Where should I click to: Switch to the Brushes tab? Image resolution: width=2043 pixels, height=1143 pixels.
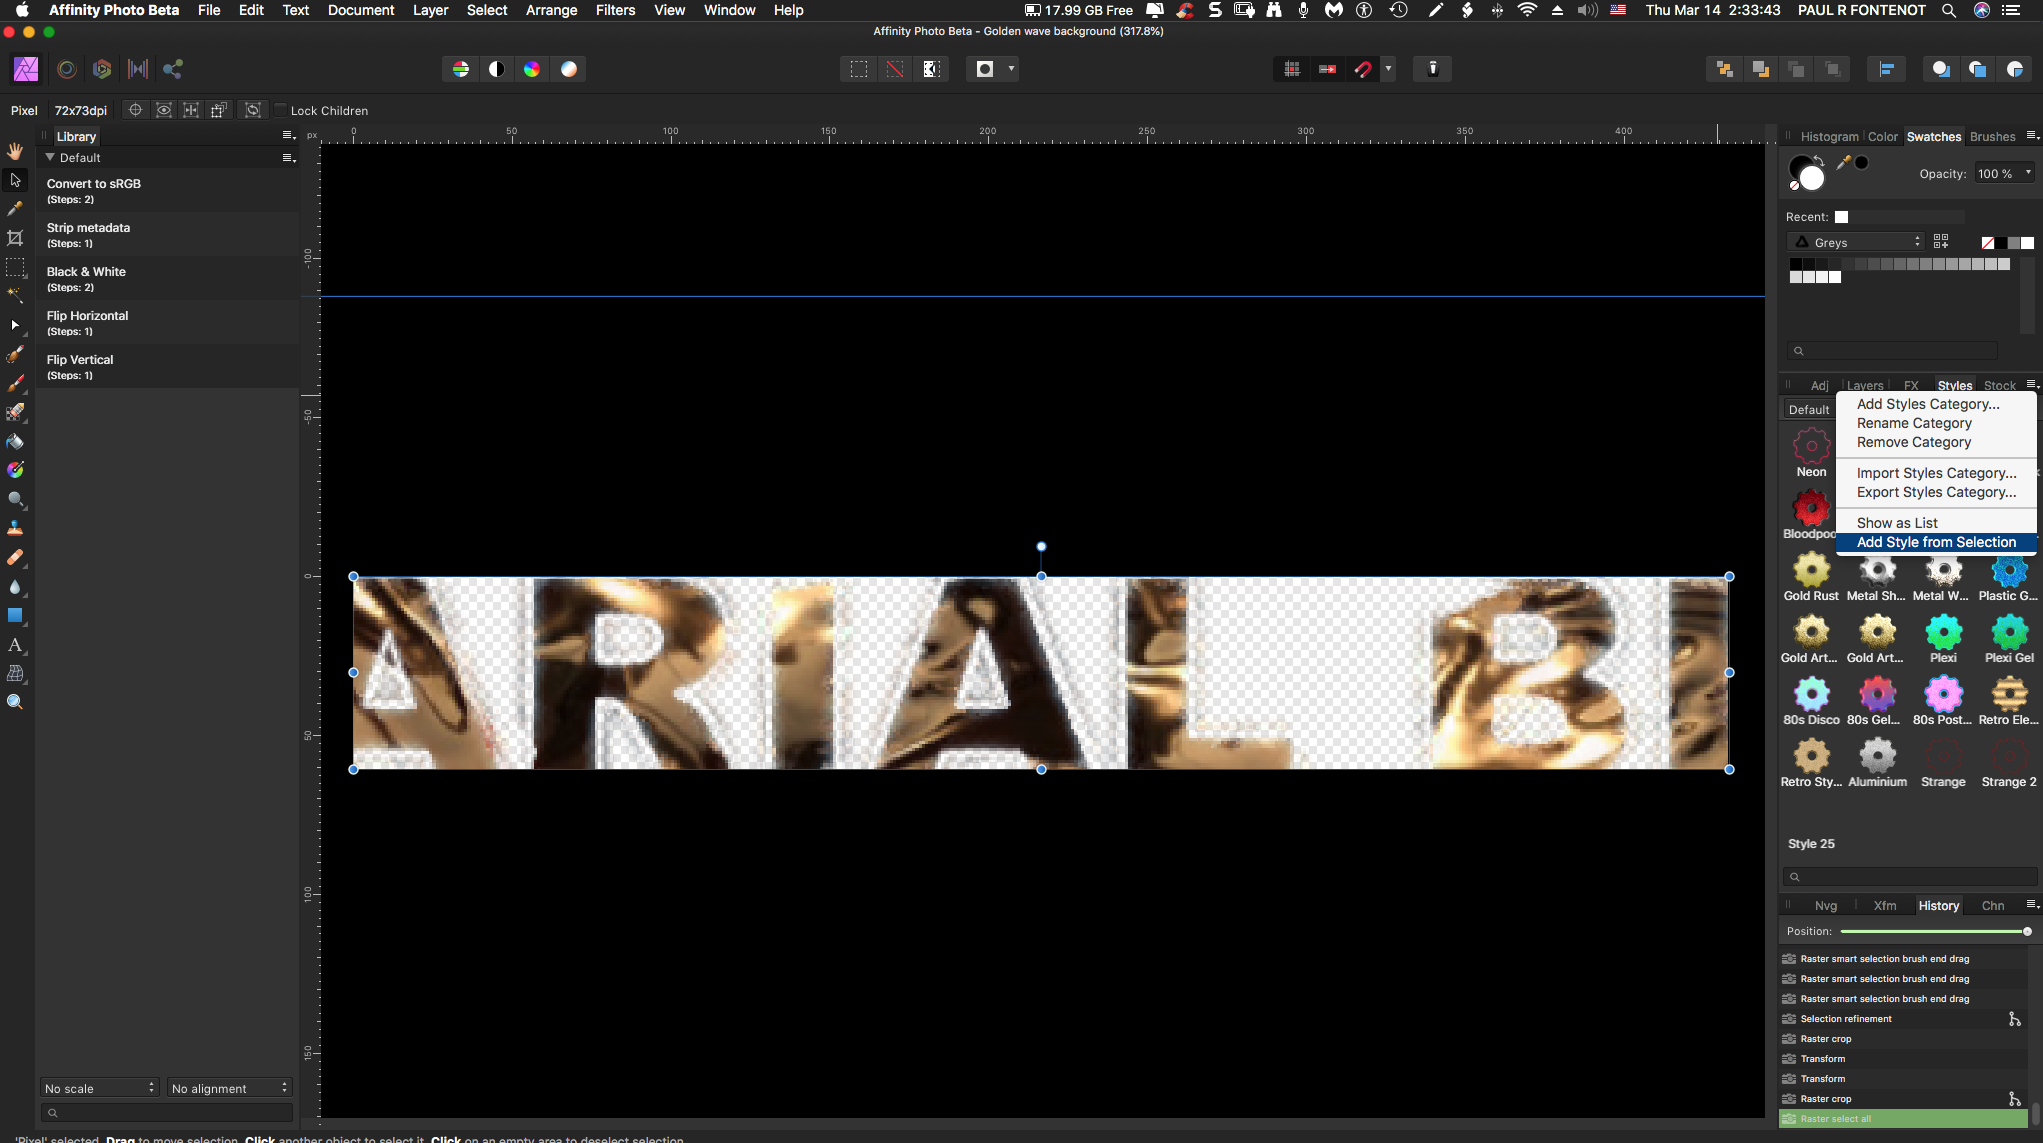click(1992, 137)
